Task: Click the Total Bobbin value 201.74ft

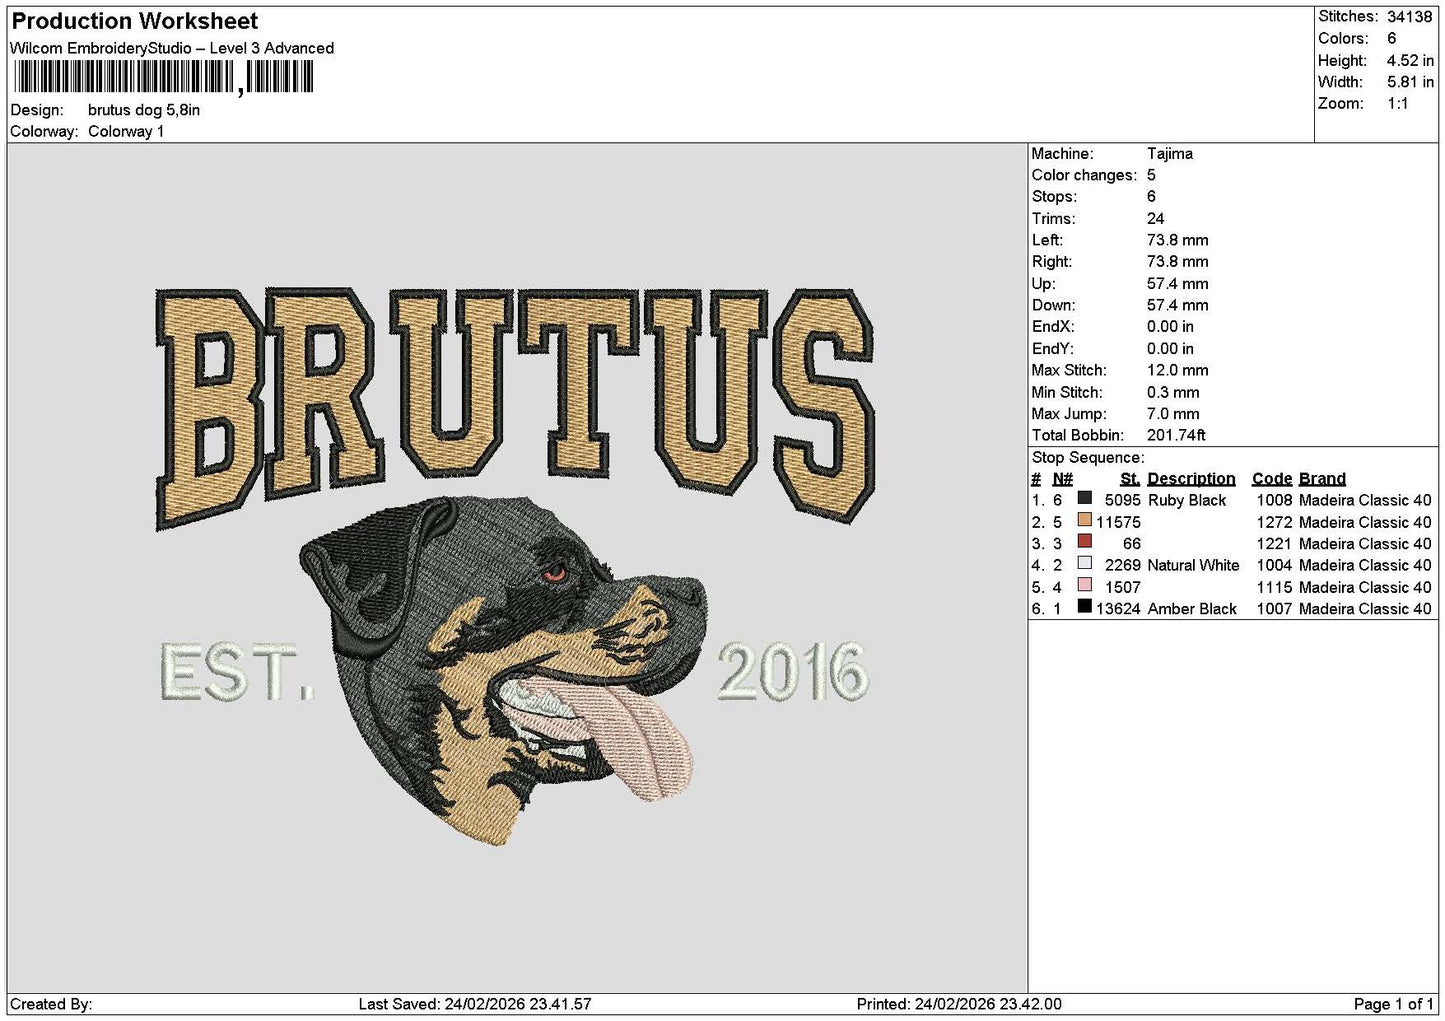Action: click(1176, 435)
